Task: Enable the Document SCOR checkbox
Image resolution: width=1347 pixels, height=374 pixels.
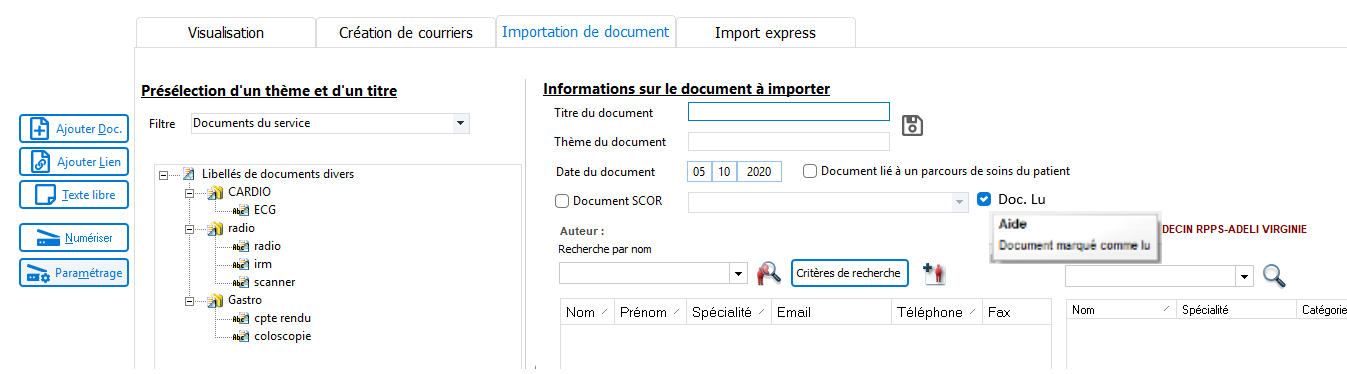Action: [562, 201]
